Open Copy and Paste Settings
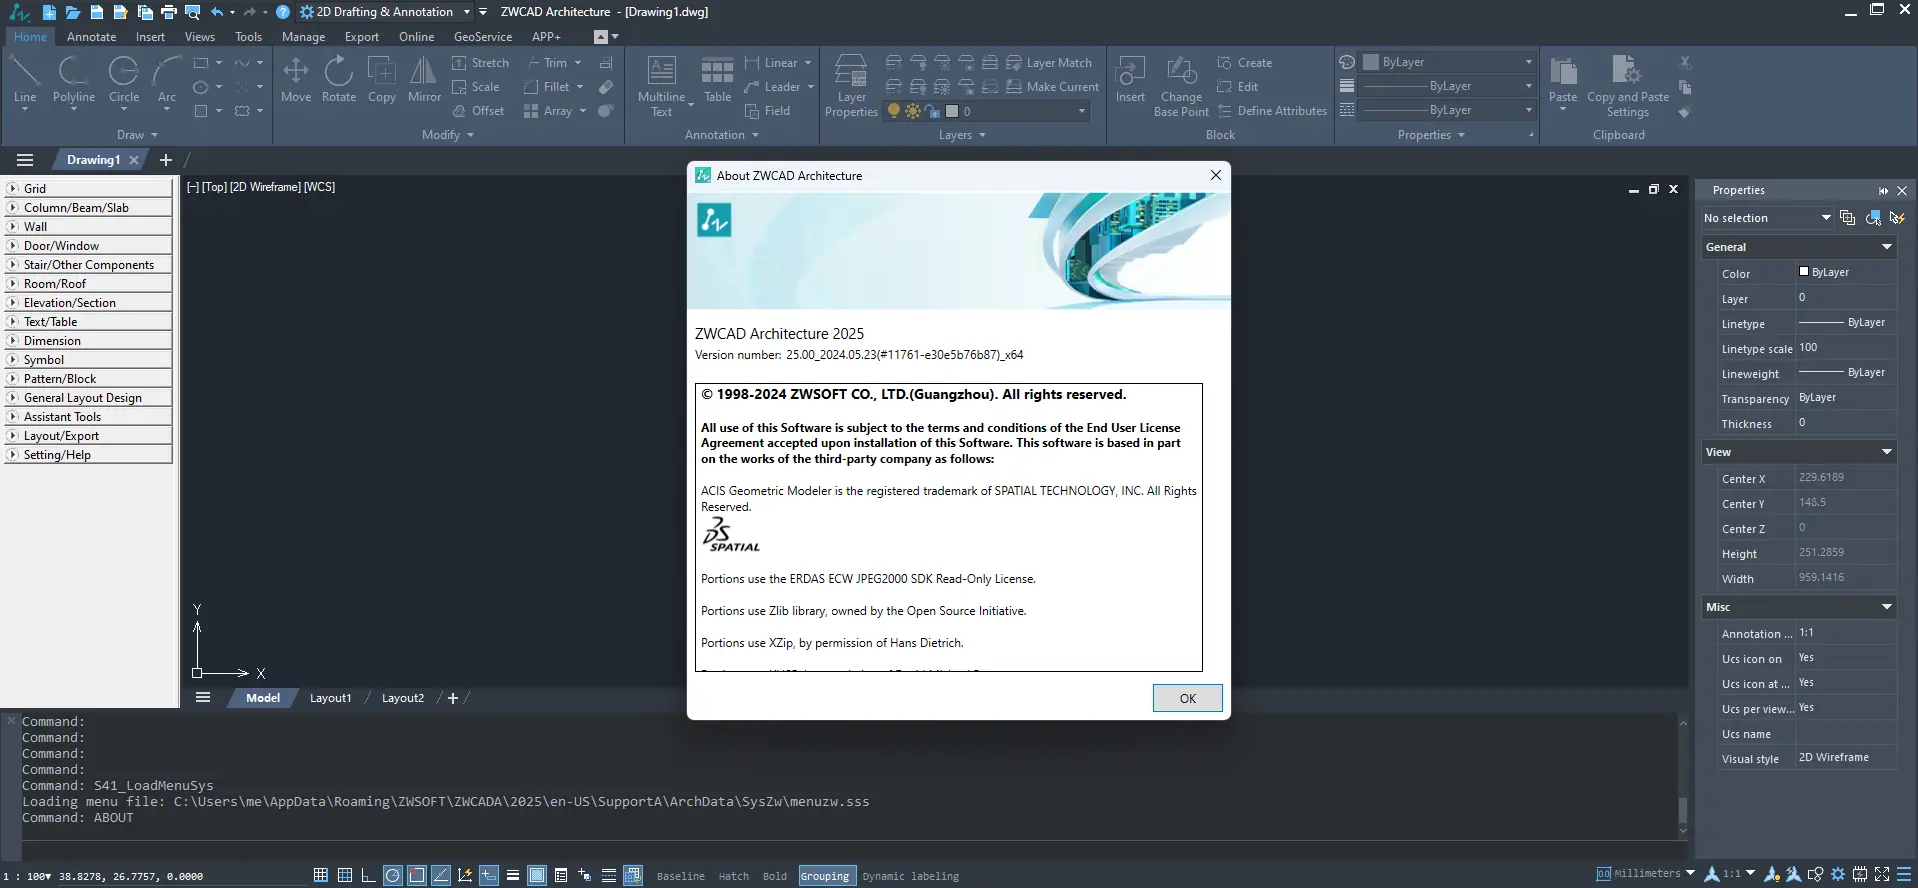 [1628, 86]
